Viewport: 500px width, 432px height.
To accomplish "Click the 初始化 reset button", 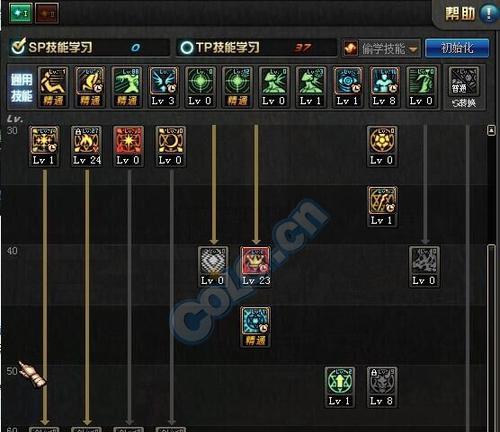I will 457,48.
